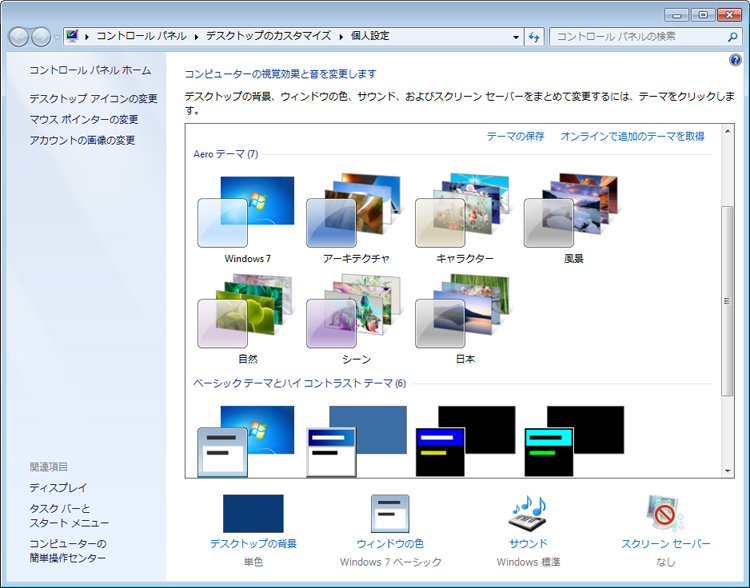This screenshot has height=588, width=750.
Task: Maximize the 個人設定 window
Action: [x=703, y=15]
